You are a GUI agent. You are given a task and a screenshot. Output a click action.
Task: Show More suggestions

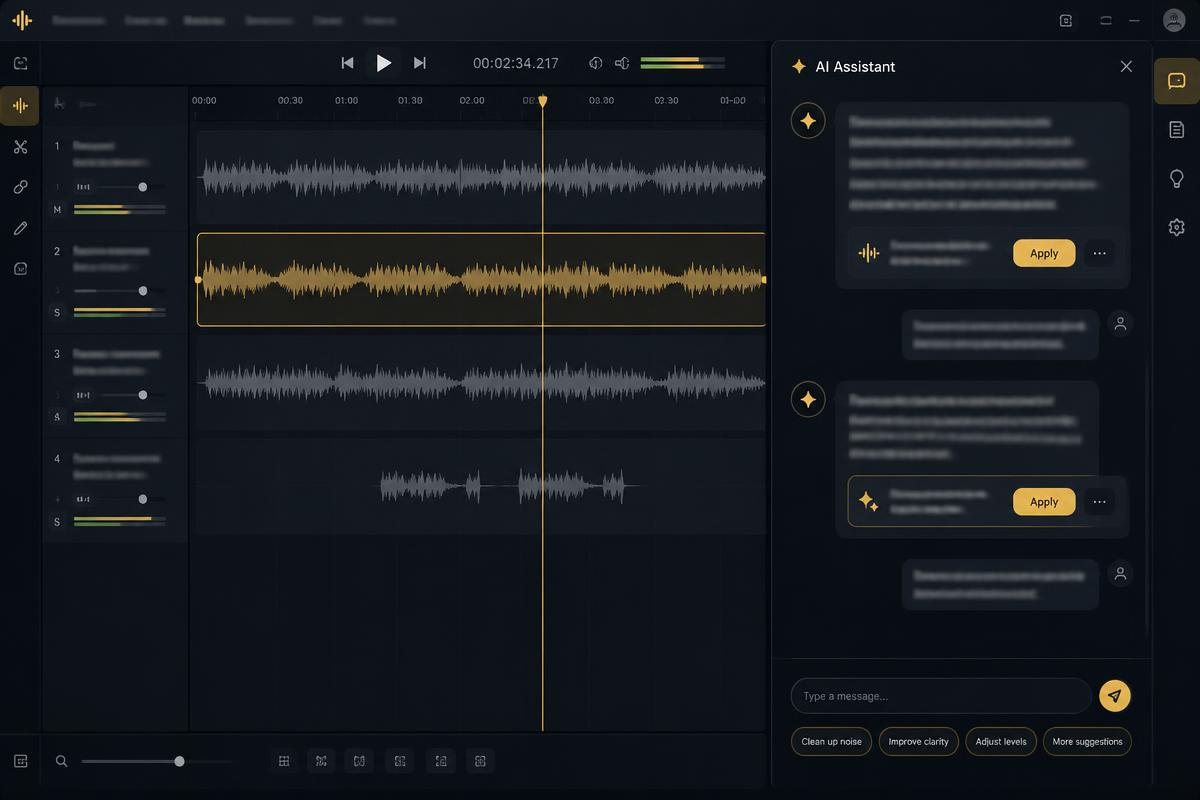[x=1088, y=741]
